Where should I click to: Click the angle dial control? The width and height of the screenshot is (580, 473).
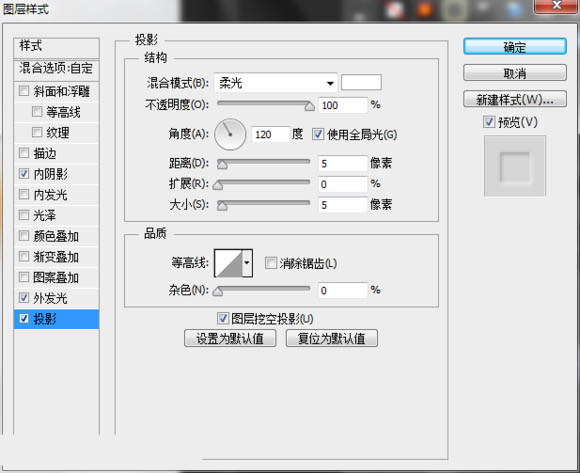click(230, 134)
